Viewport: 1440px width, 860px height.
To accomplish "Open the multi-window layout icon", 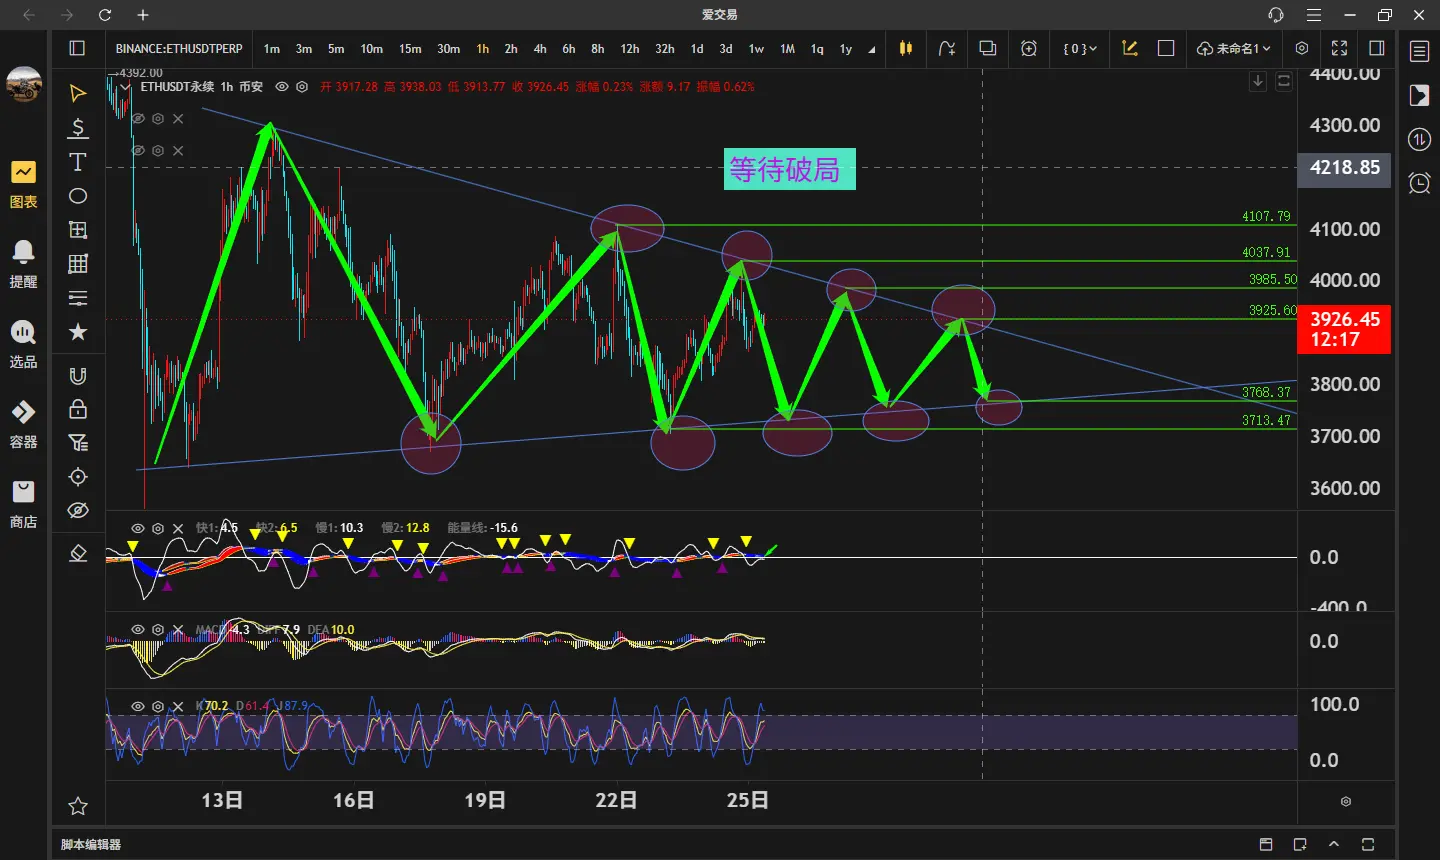I will 988,48.
